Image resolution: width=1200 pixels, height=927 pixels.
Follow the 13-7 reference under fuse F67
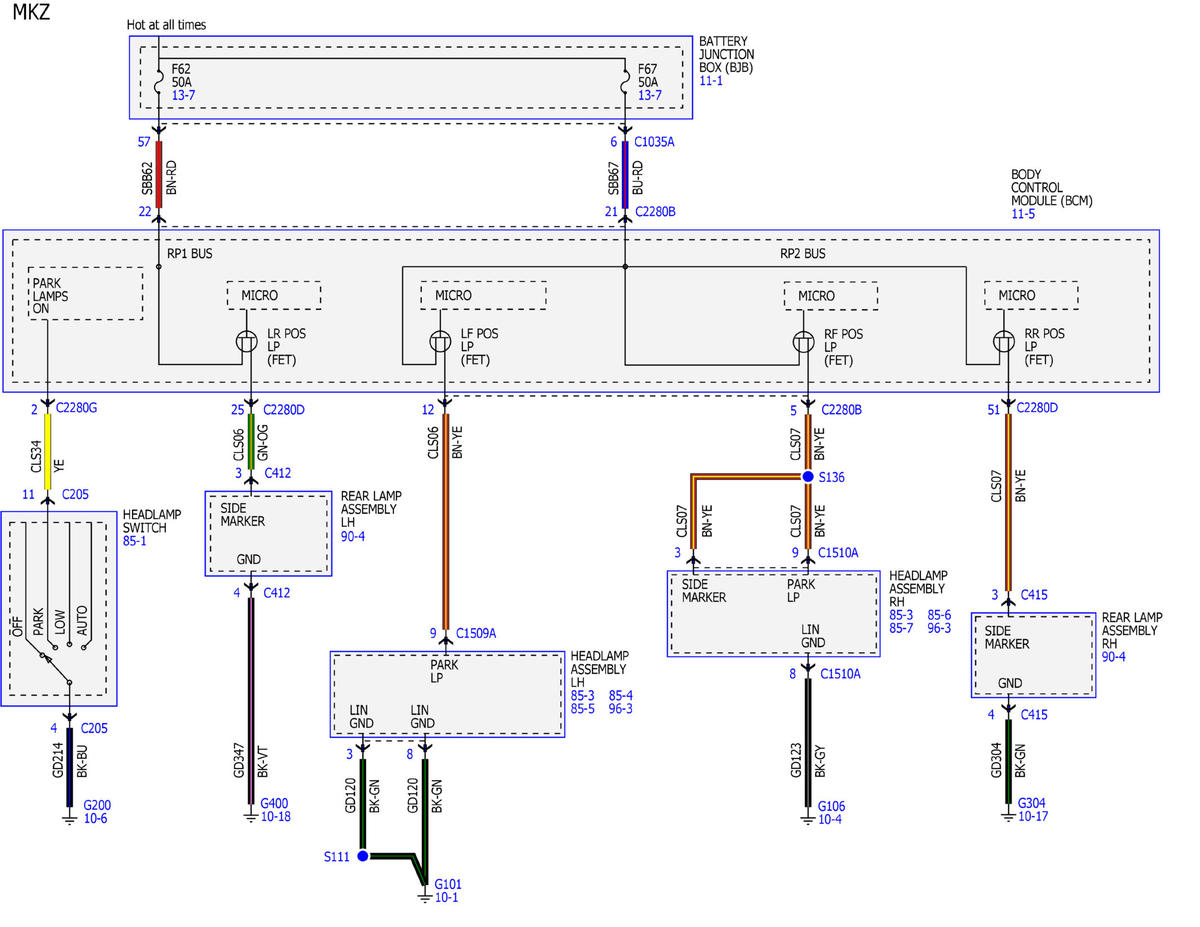point(649,95)
